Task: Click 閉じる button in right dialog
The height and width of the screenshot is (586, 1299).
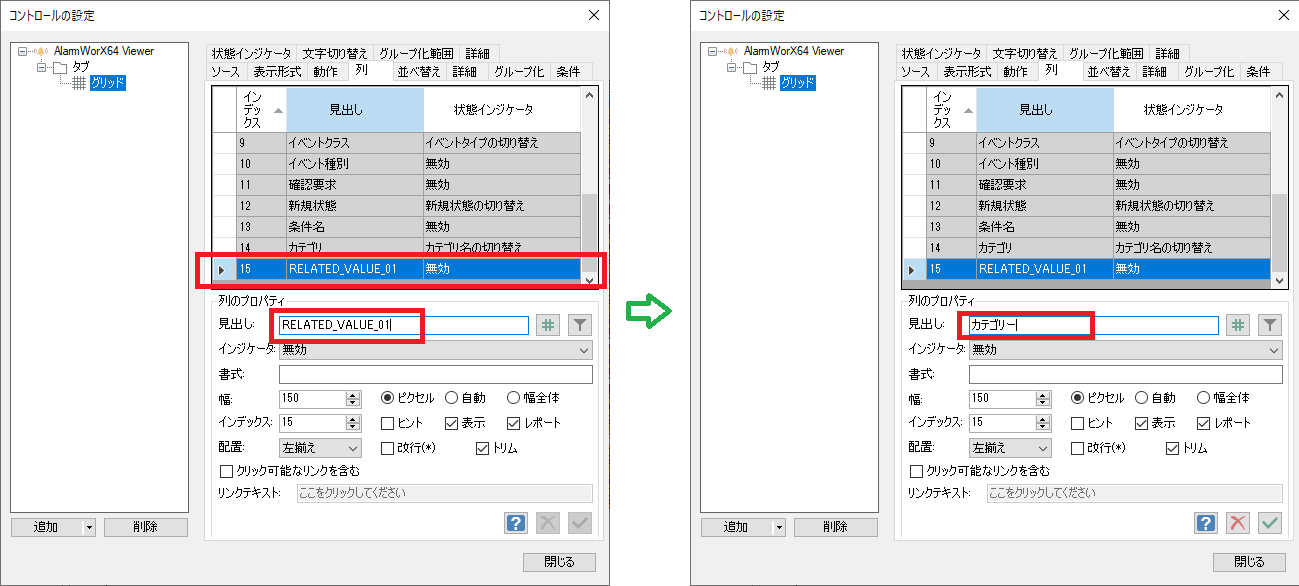Action: pyautogui.click(x=1249, y=562)
